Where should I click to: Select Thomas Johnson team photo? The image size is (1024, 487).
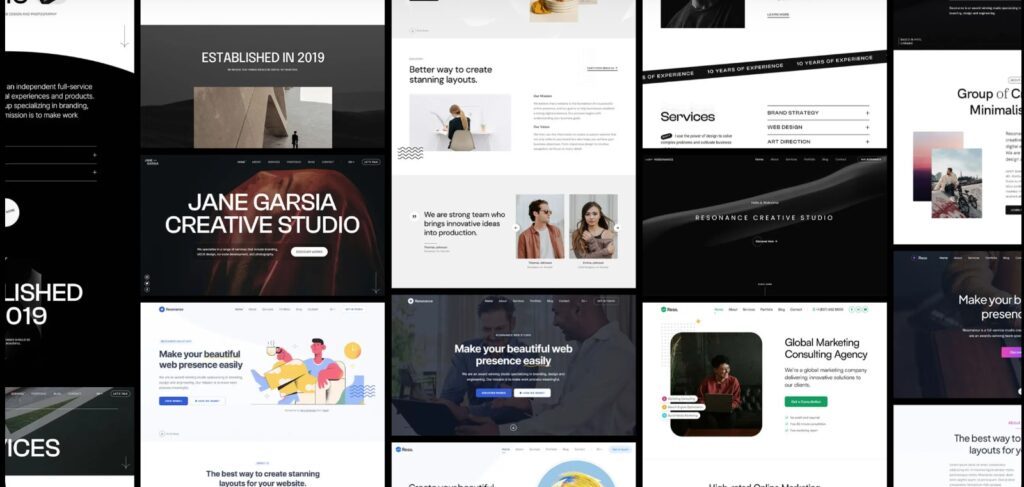pyautogui.click(x=540, y=227)
